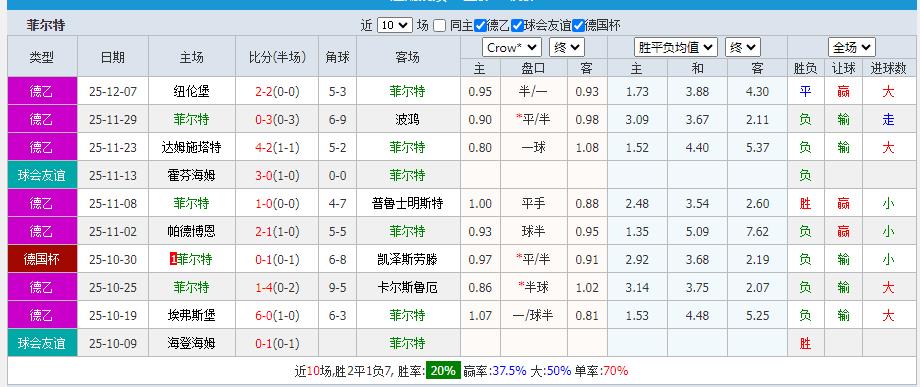This screenshot has width=920, height=387.
Task: Click the 纽伦堡 home team link
Action: (x=191, y=91)
